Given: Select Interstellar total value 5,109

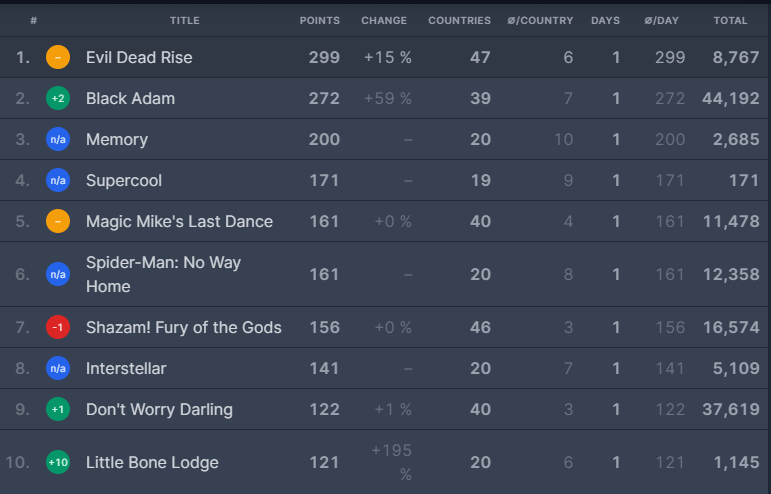Looking at the screenshot, I should tap(736, 368).
